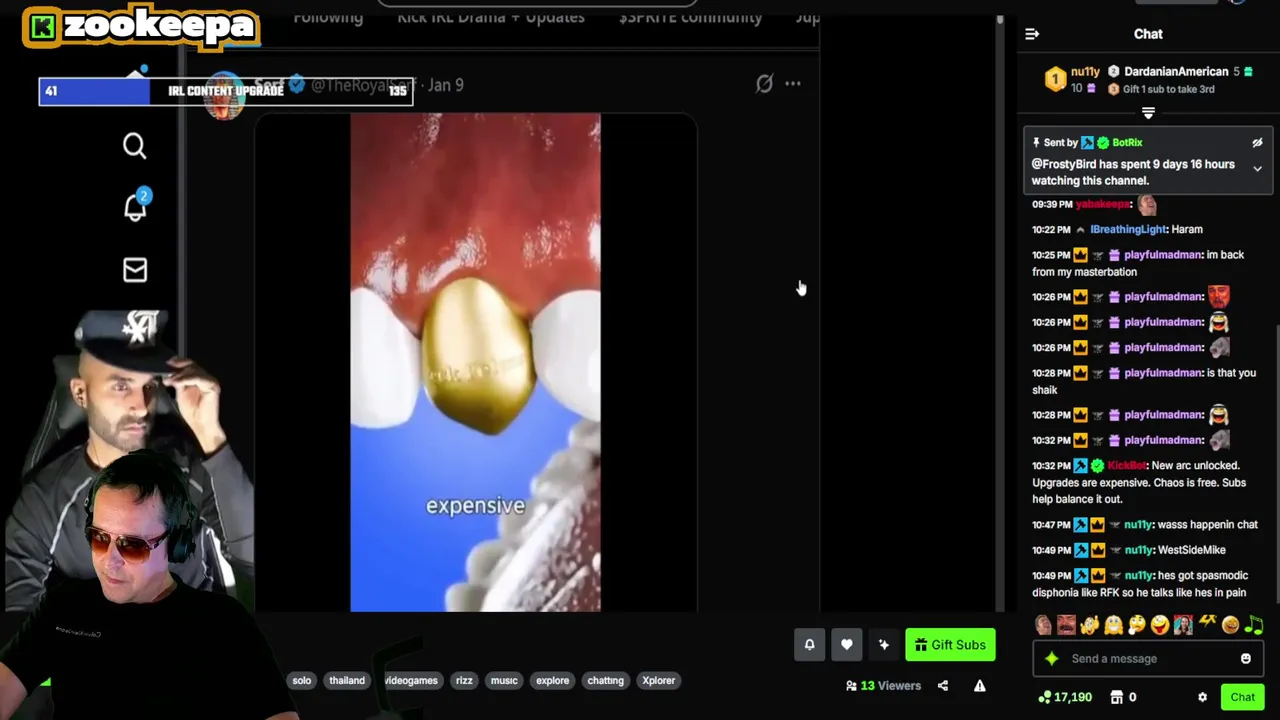Select the green music note emote
1280x720 pixels.
point(1254,625)
